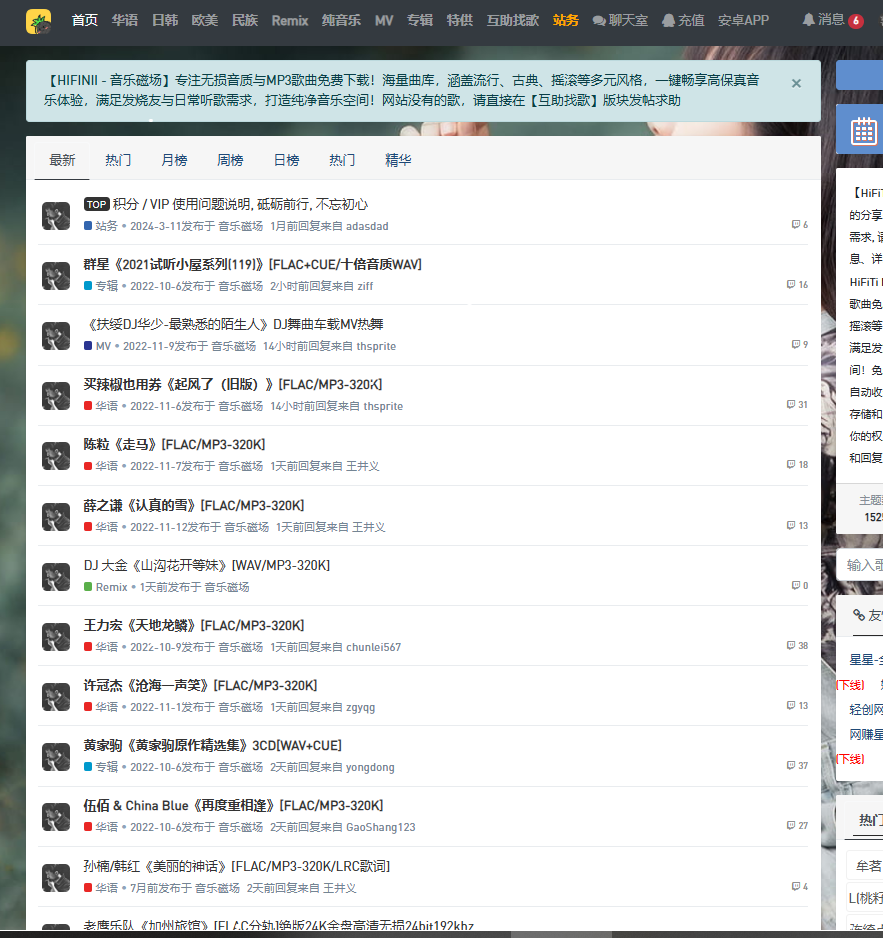Open the 安卓APP link
Screen dimensions: 883x938
tap(743, 20)
